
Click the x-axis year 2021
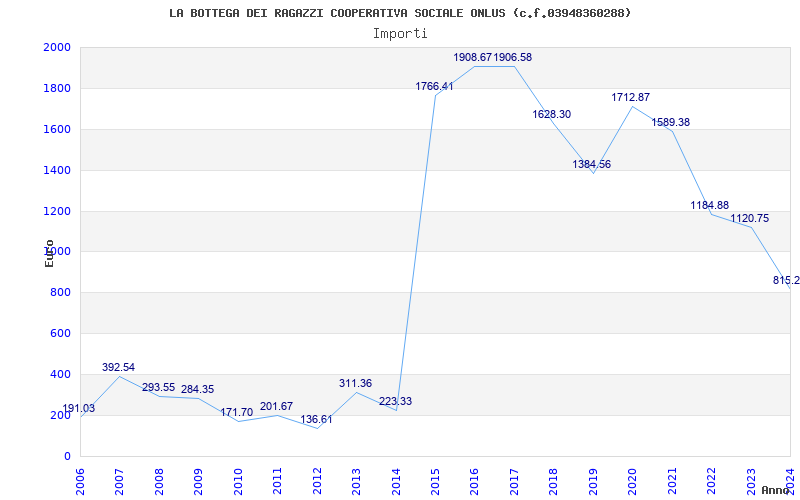[672, 481]
